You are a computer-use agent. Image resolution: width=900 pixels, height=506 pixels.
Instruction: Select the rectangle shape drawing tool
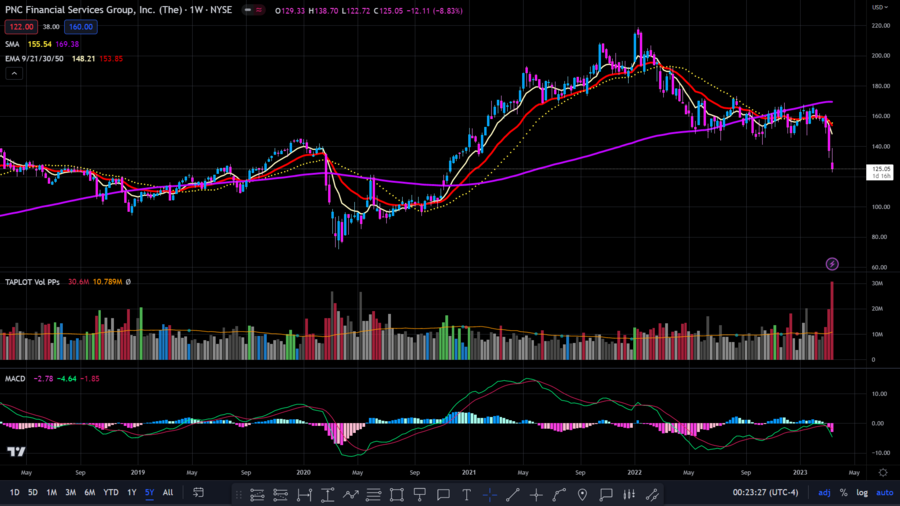tap(397, 495)
